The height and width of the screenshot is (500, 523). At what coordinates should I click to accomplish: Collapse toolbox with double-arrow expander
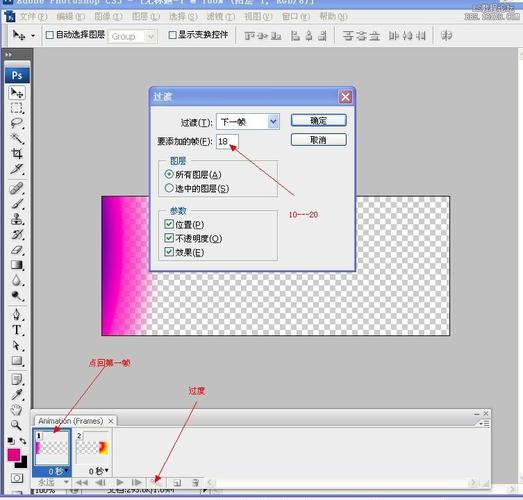(9, 54)
